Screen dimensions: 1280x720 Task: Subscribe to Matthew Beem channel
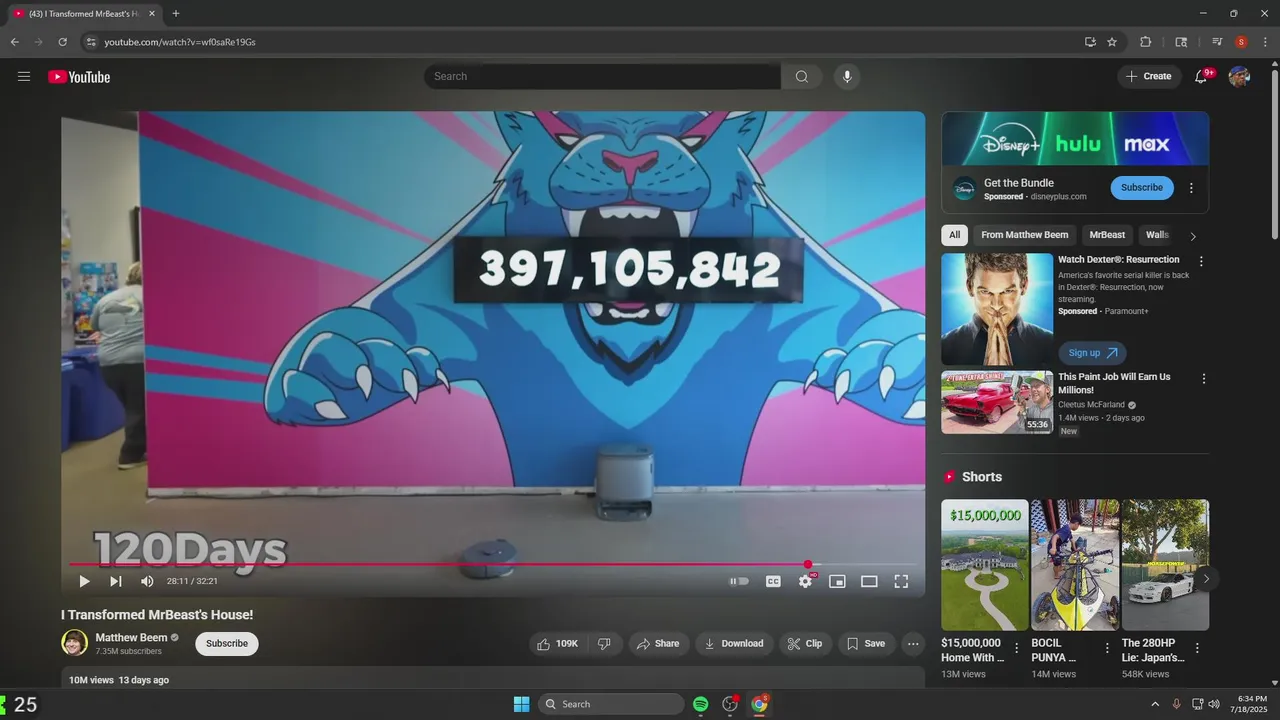click(227, 644)
